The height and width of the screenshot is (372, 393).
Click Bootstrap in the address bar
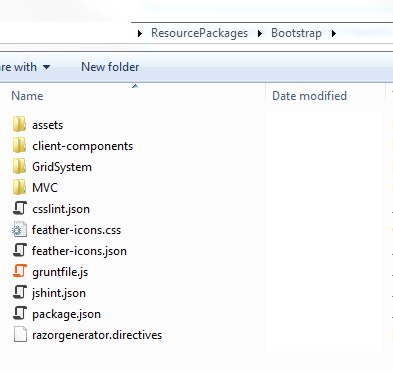(x=296, y=33)
